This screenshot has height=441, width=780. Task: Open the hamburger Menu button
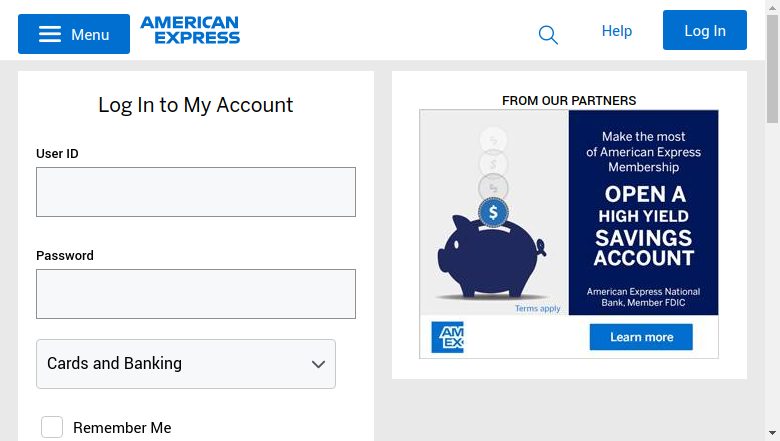click(74, 34)
